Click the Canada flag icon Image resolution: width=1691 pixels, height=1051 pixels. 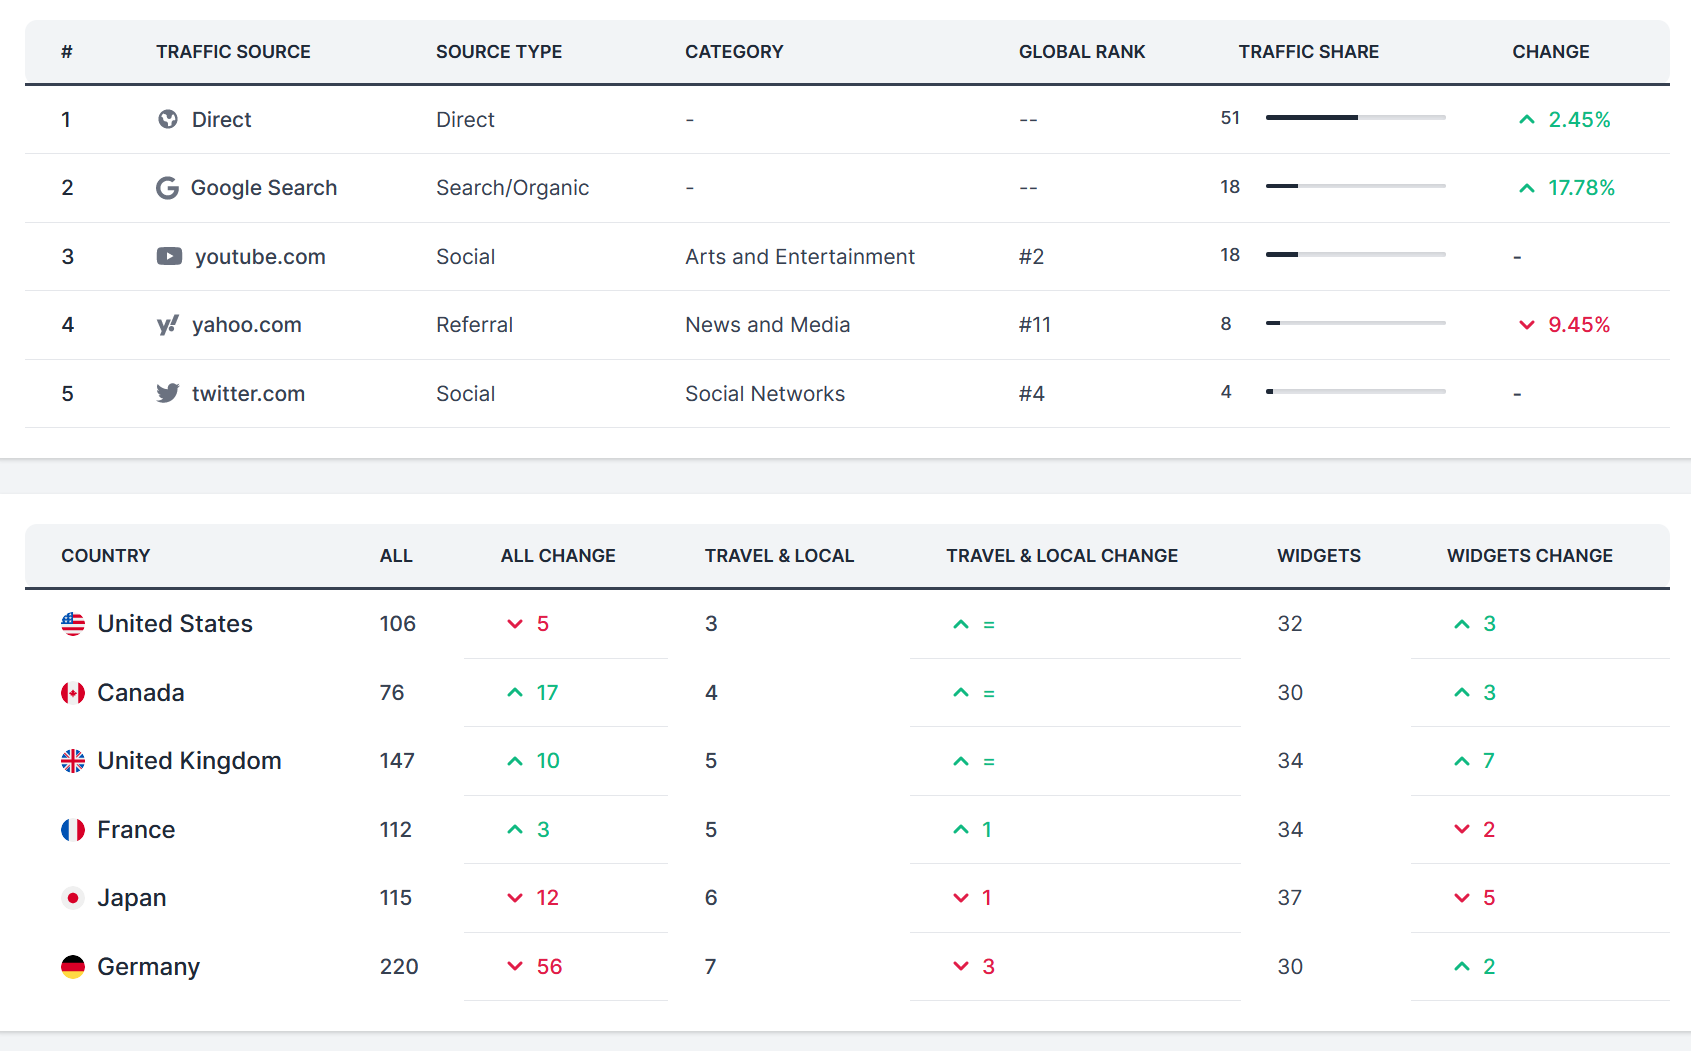pyautogui.click(x=73, y=693)
